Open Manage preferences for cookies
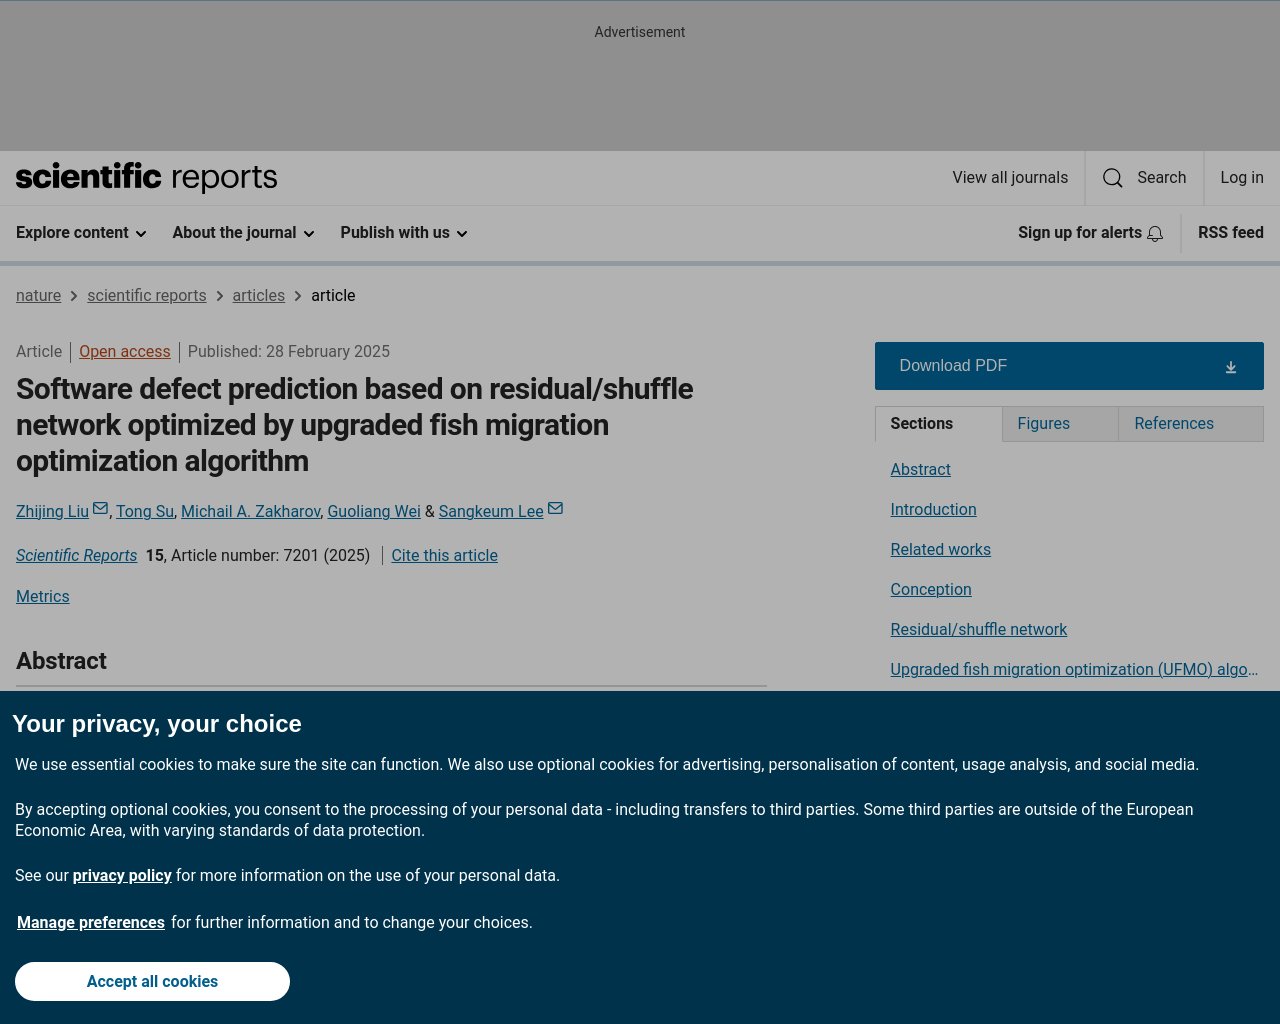This screenshot has height=1024, width=1280. (91, 922)
